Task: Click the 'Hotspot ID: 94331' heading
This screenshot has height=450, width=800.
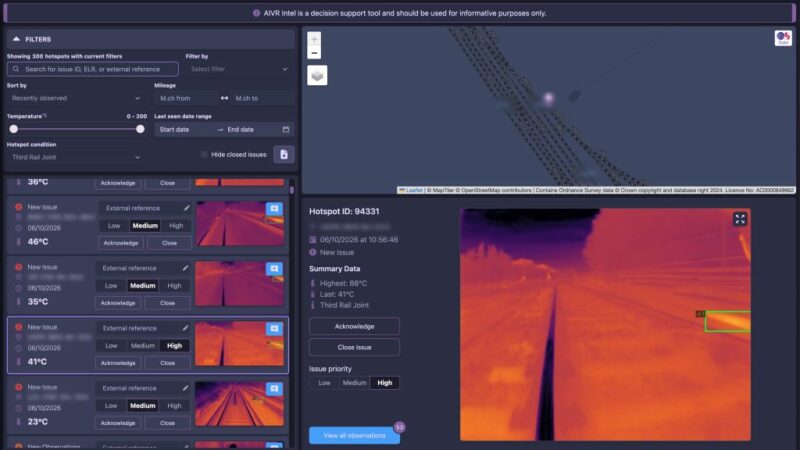Action: pos(344,211)
